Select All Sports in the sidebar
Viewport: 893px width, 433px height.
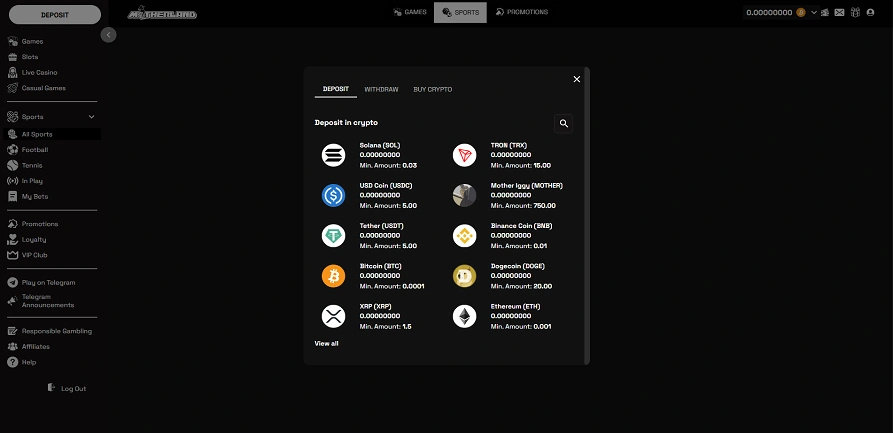point(52,134)
